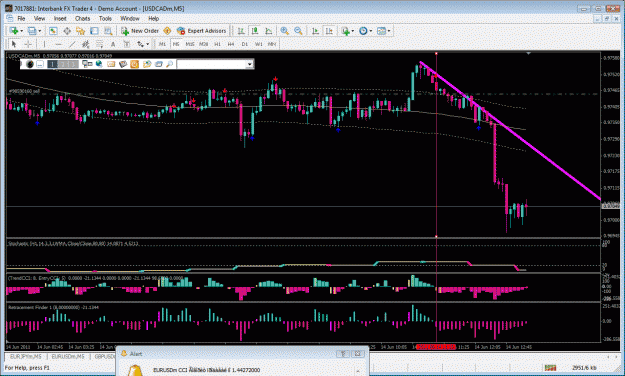Image resolution: width=625 pixels, height=376 pixels.
Task: Open a new chart from the toolbar
Action: [x=14, y=31]
